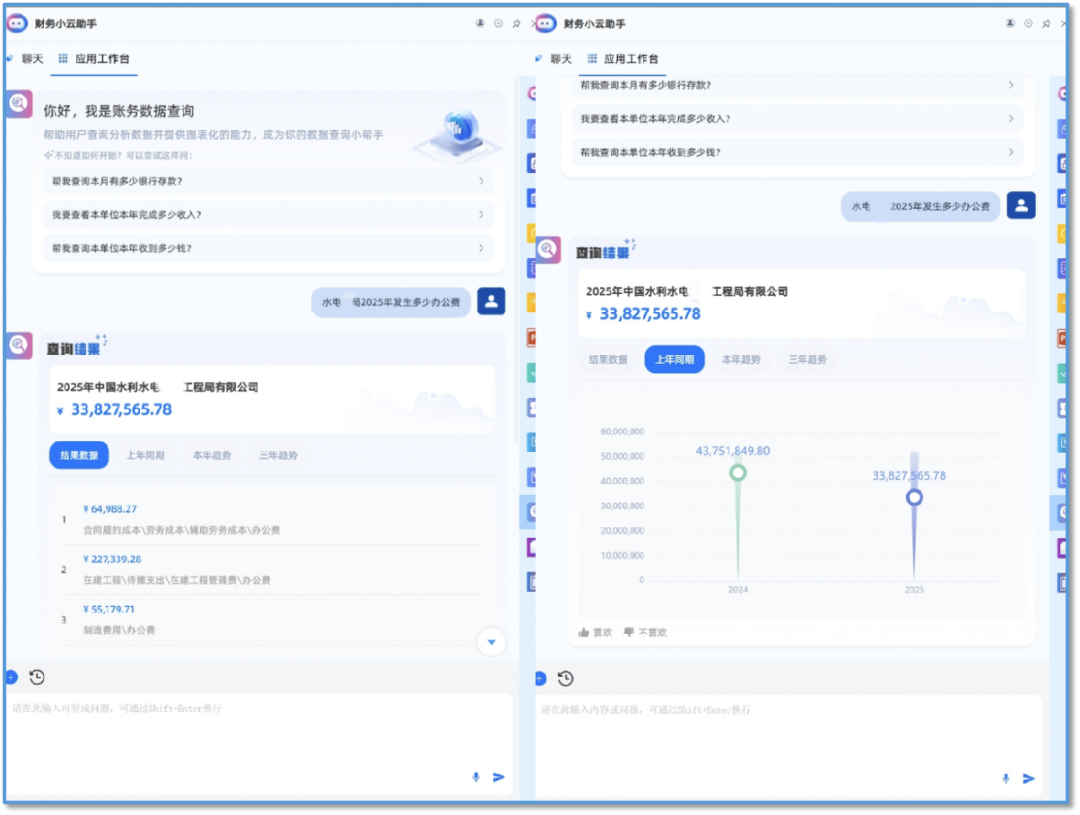Click the microphone icon in left panel input
Viewport: 1080px width, 815px height.
coord(475,777)
